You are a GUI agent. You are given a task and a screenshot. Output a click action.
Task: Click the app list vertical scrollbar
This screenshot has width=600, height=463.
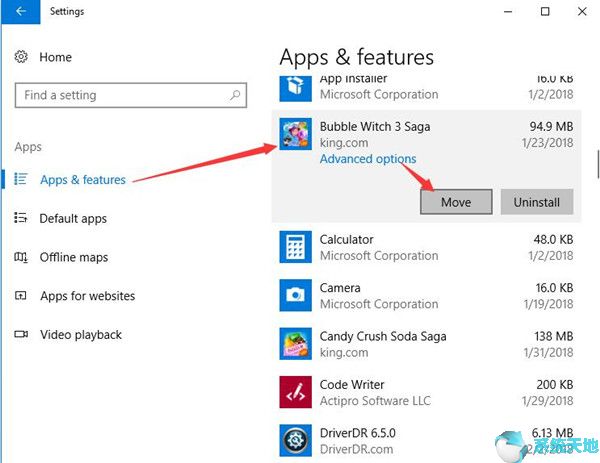(x=596, y=160)
